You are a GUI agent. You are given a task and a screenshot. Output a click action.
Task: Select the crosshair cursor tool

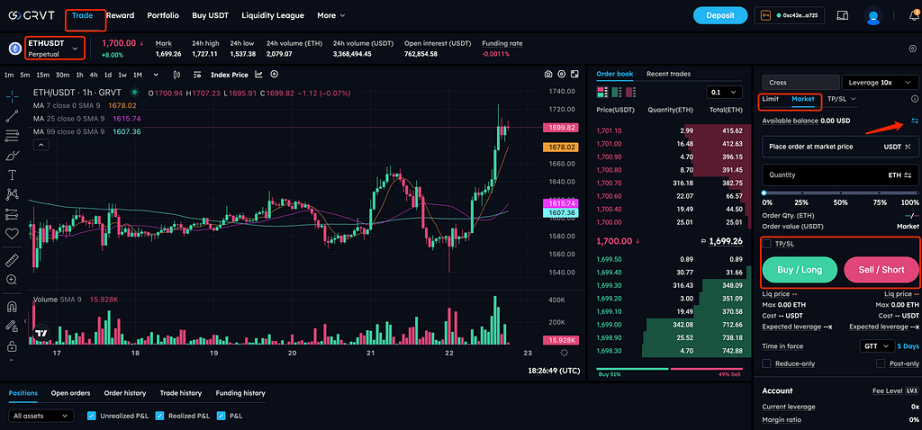pos(12,95)
